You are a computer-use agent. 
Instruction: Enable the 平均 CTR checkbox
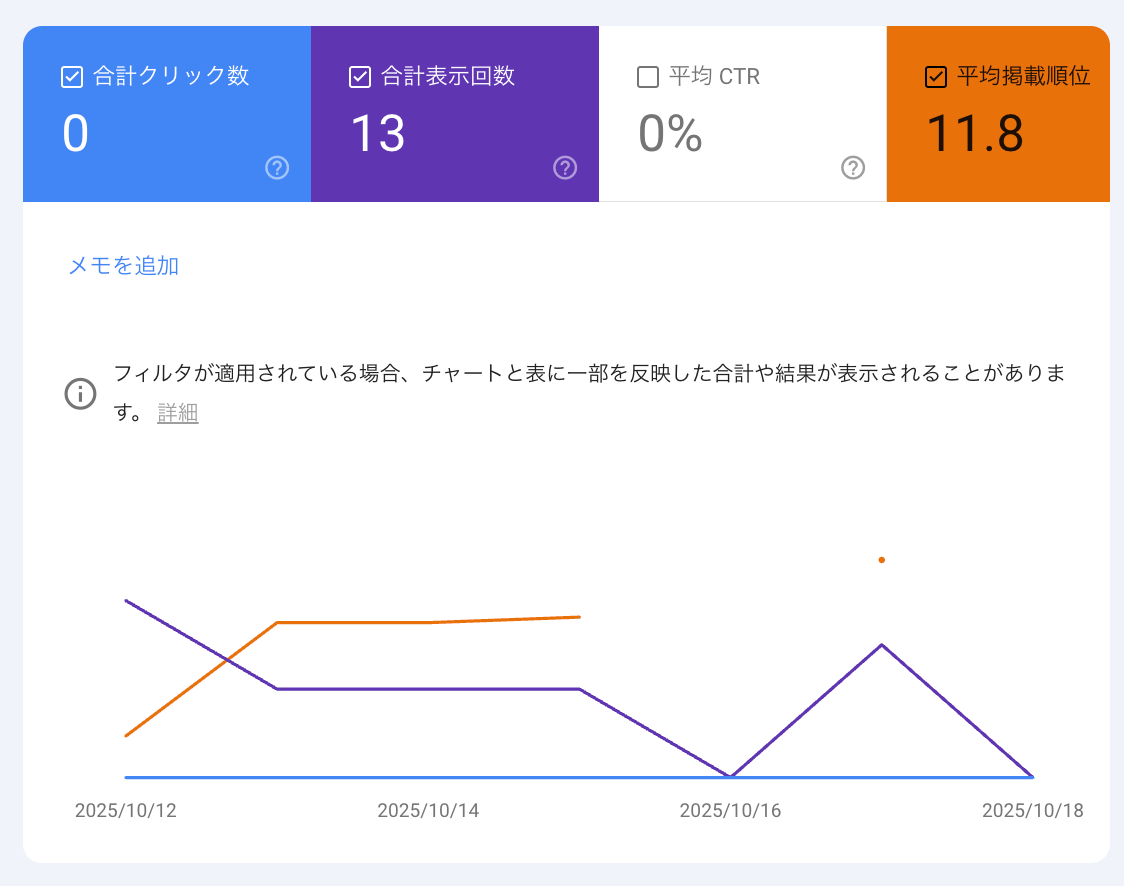(648, 77)
